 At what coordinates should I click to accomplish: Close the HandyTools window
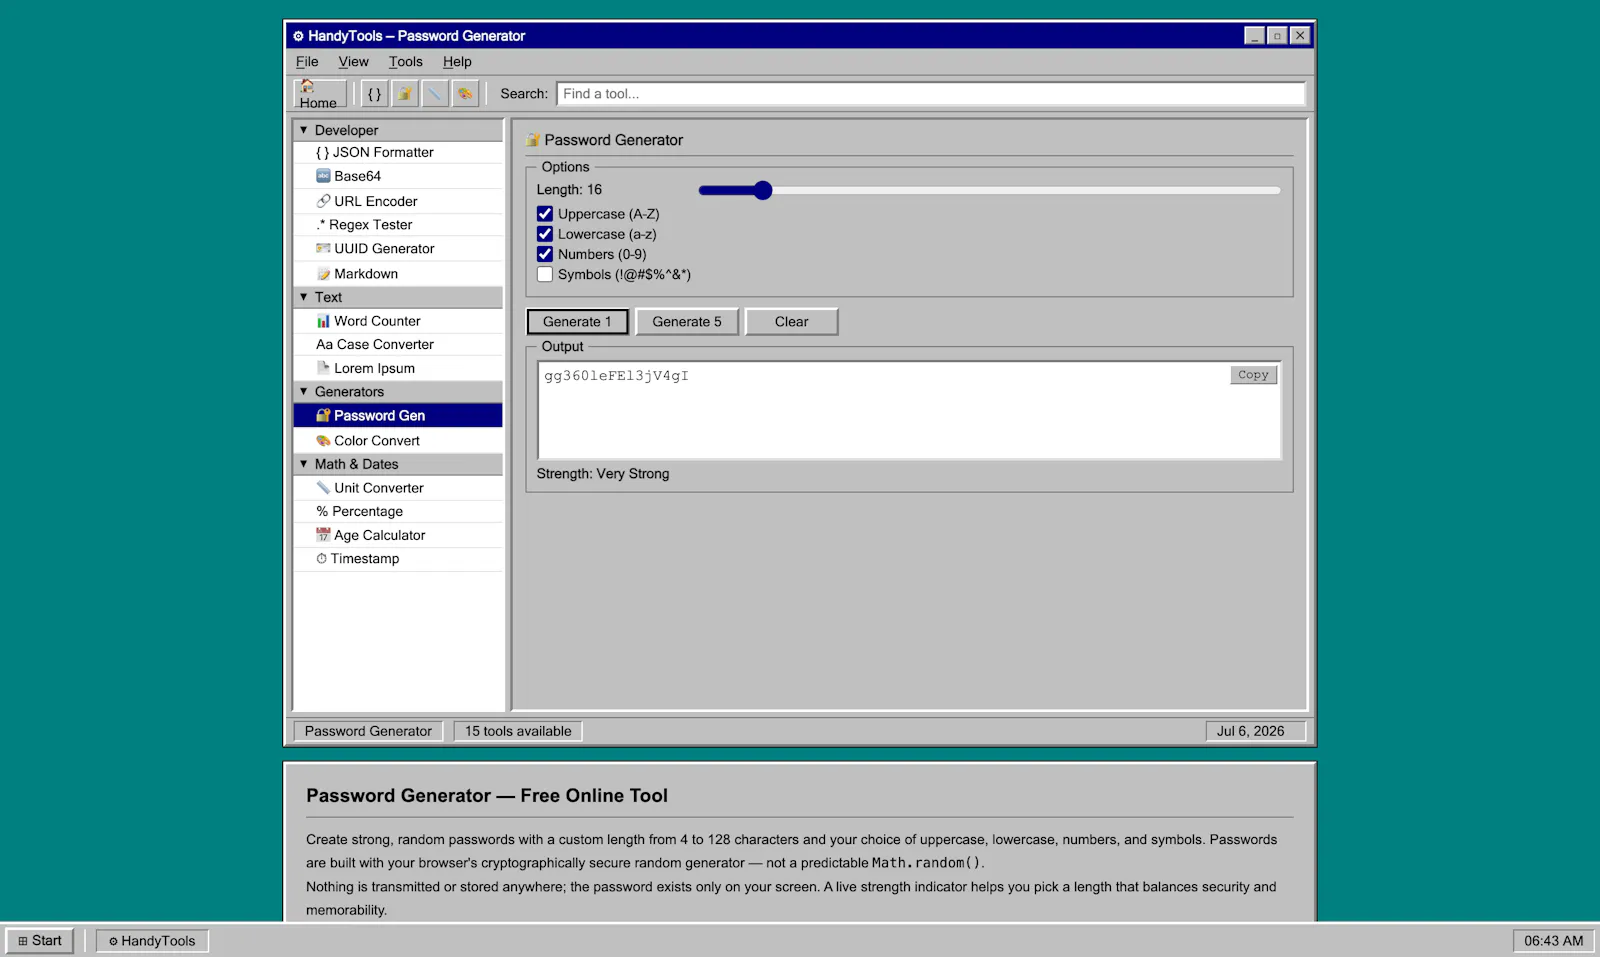click(x=1300, y=36)
